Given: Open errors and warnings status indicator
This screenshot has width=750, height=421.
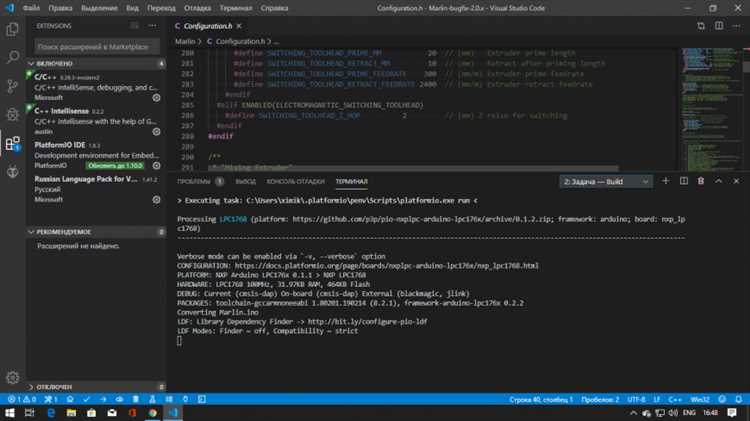Looking at the screenshot, I should [22, 399].
